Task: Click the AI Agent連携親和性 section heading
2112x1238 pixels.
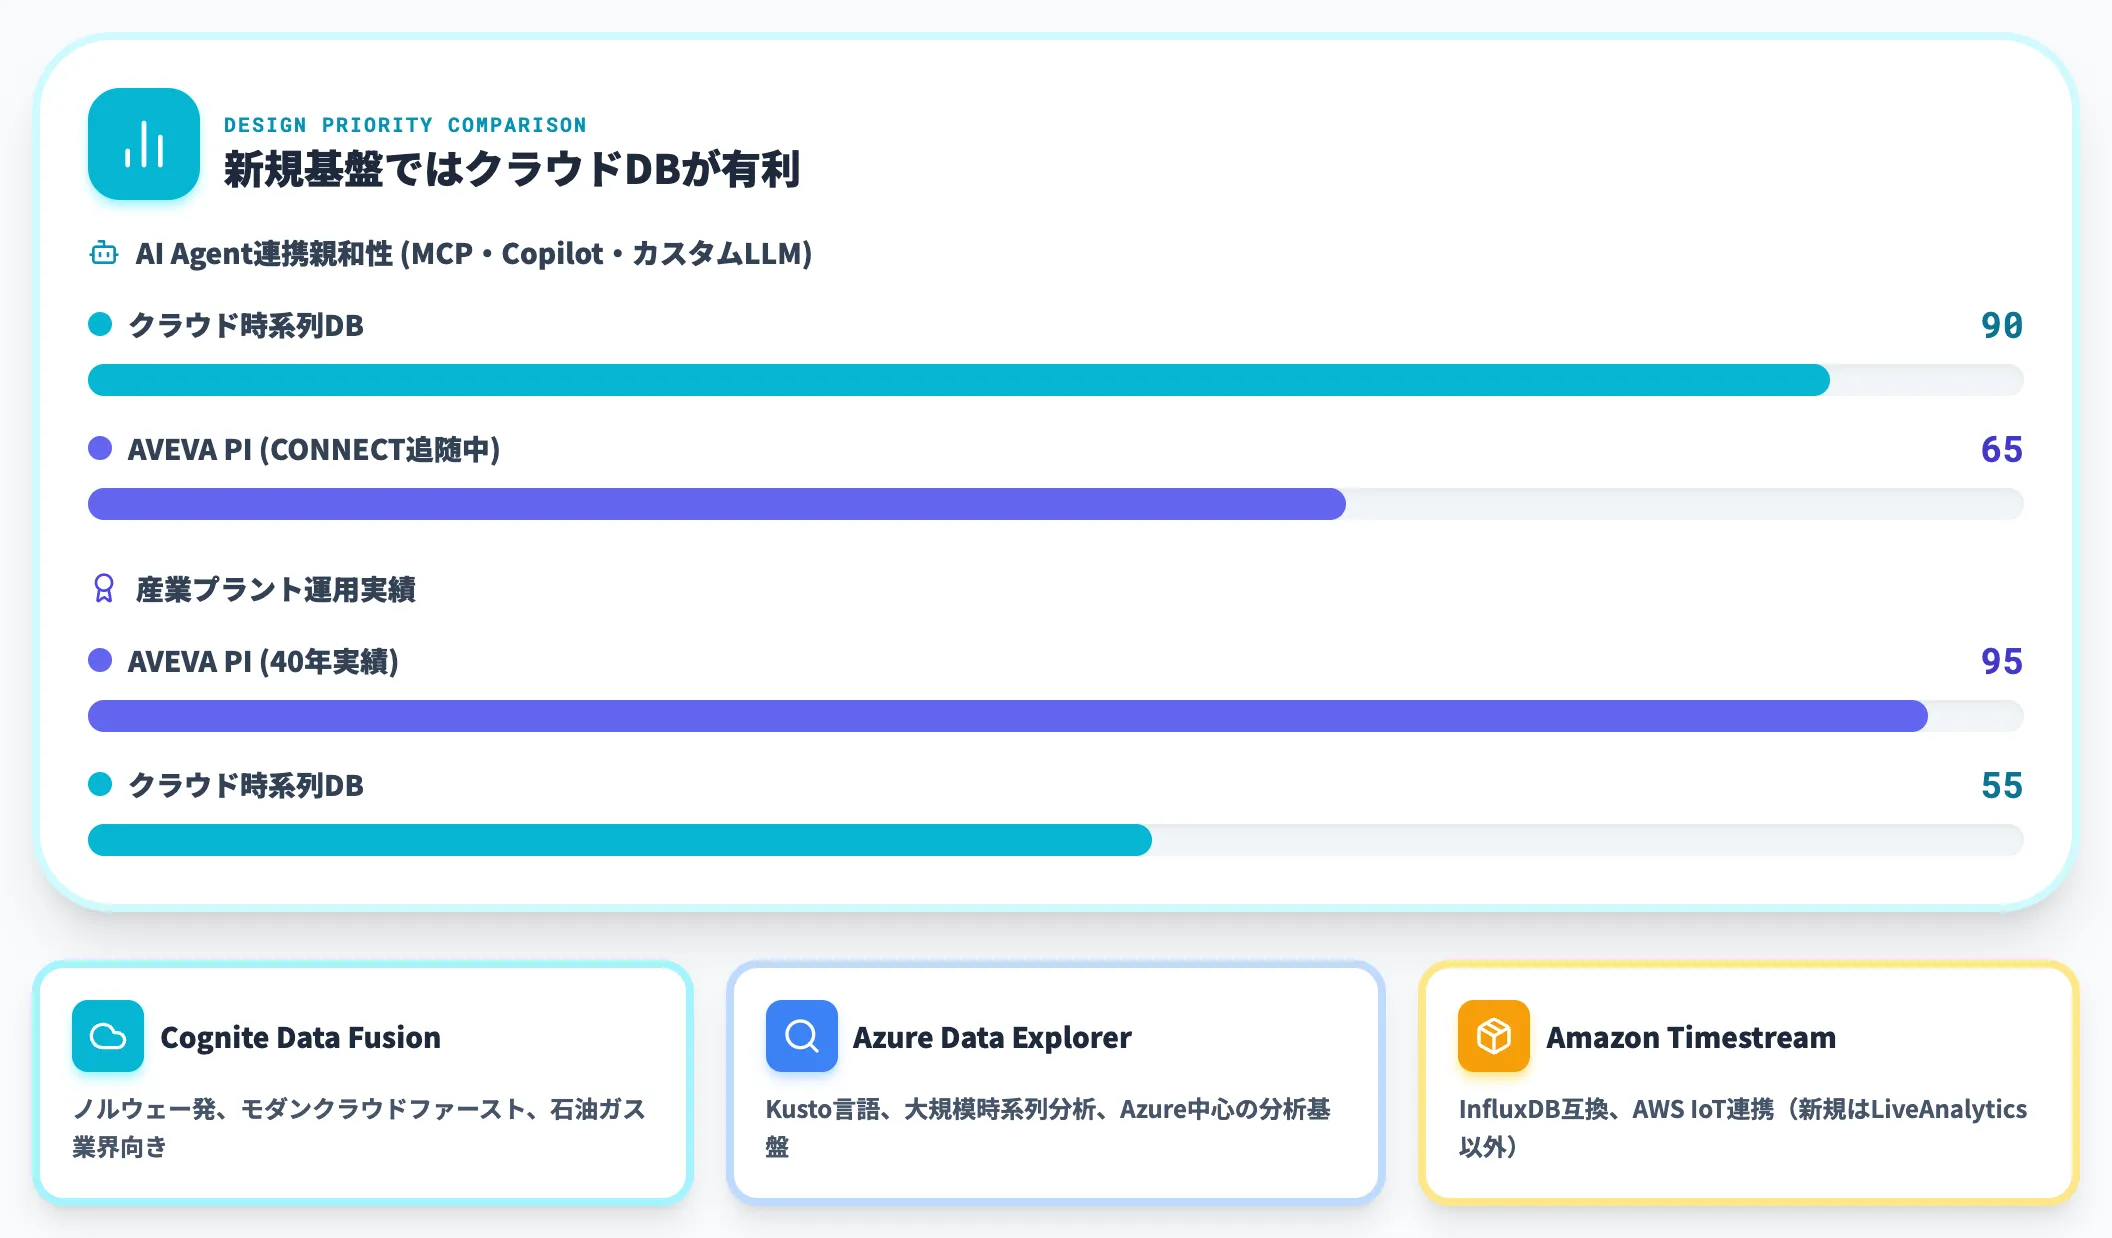Action: [x=474, y=253]
